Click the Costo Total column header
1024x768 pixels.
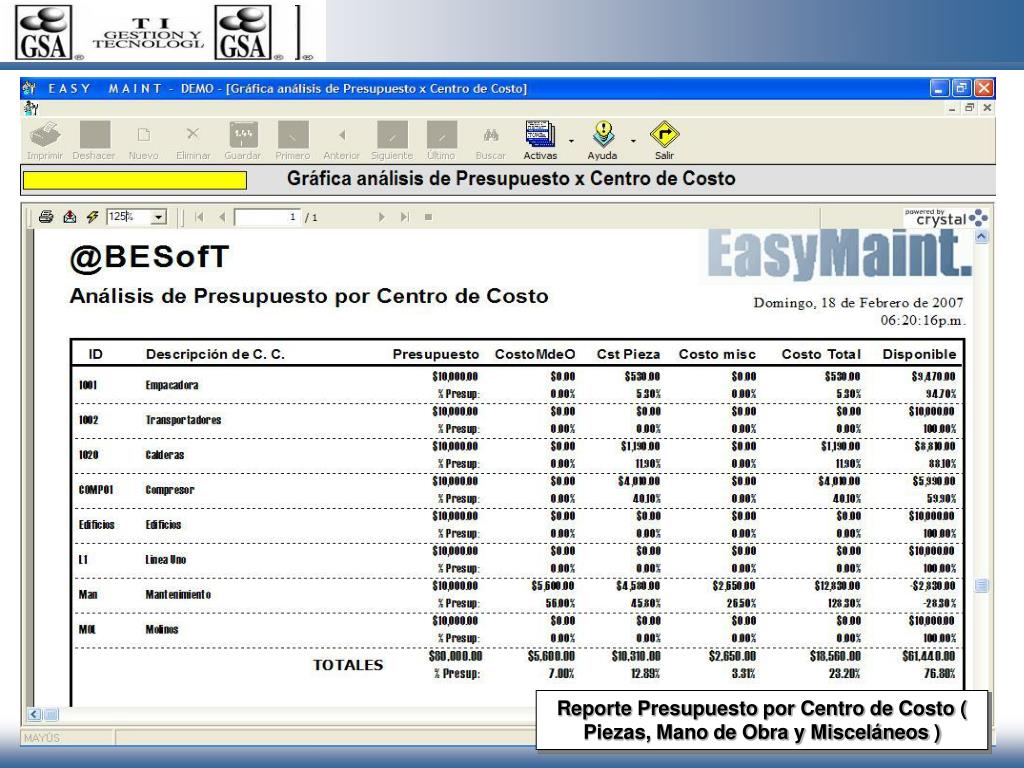(x=821, y=354)
